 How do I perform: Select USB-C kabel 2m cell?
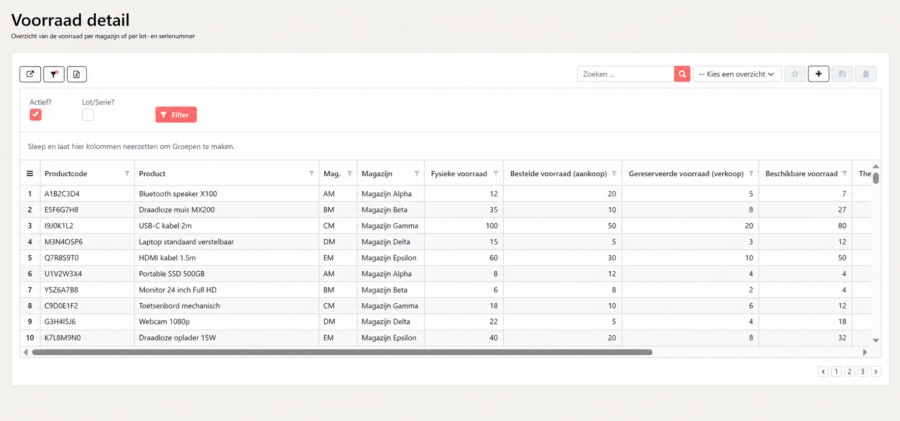coord(227,226)
